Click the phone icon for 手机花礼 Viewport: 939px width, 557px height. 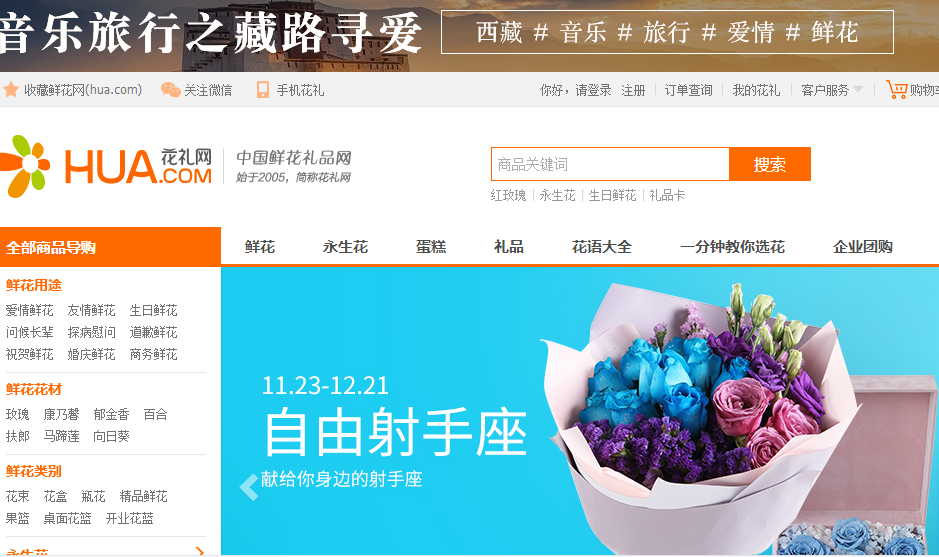click(x=263, y=90)
